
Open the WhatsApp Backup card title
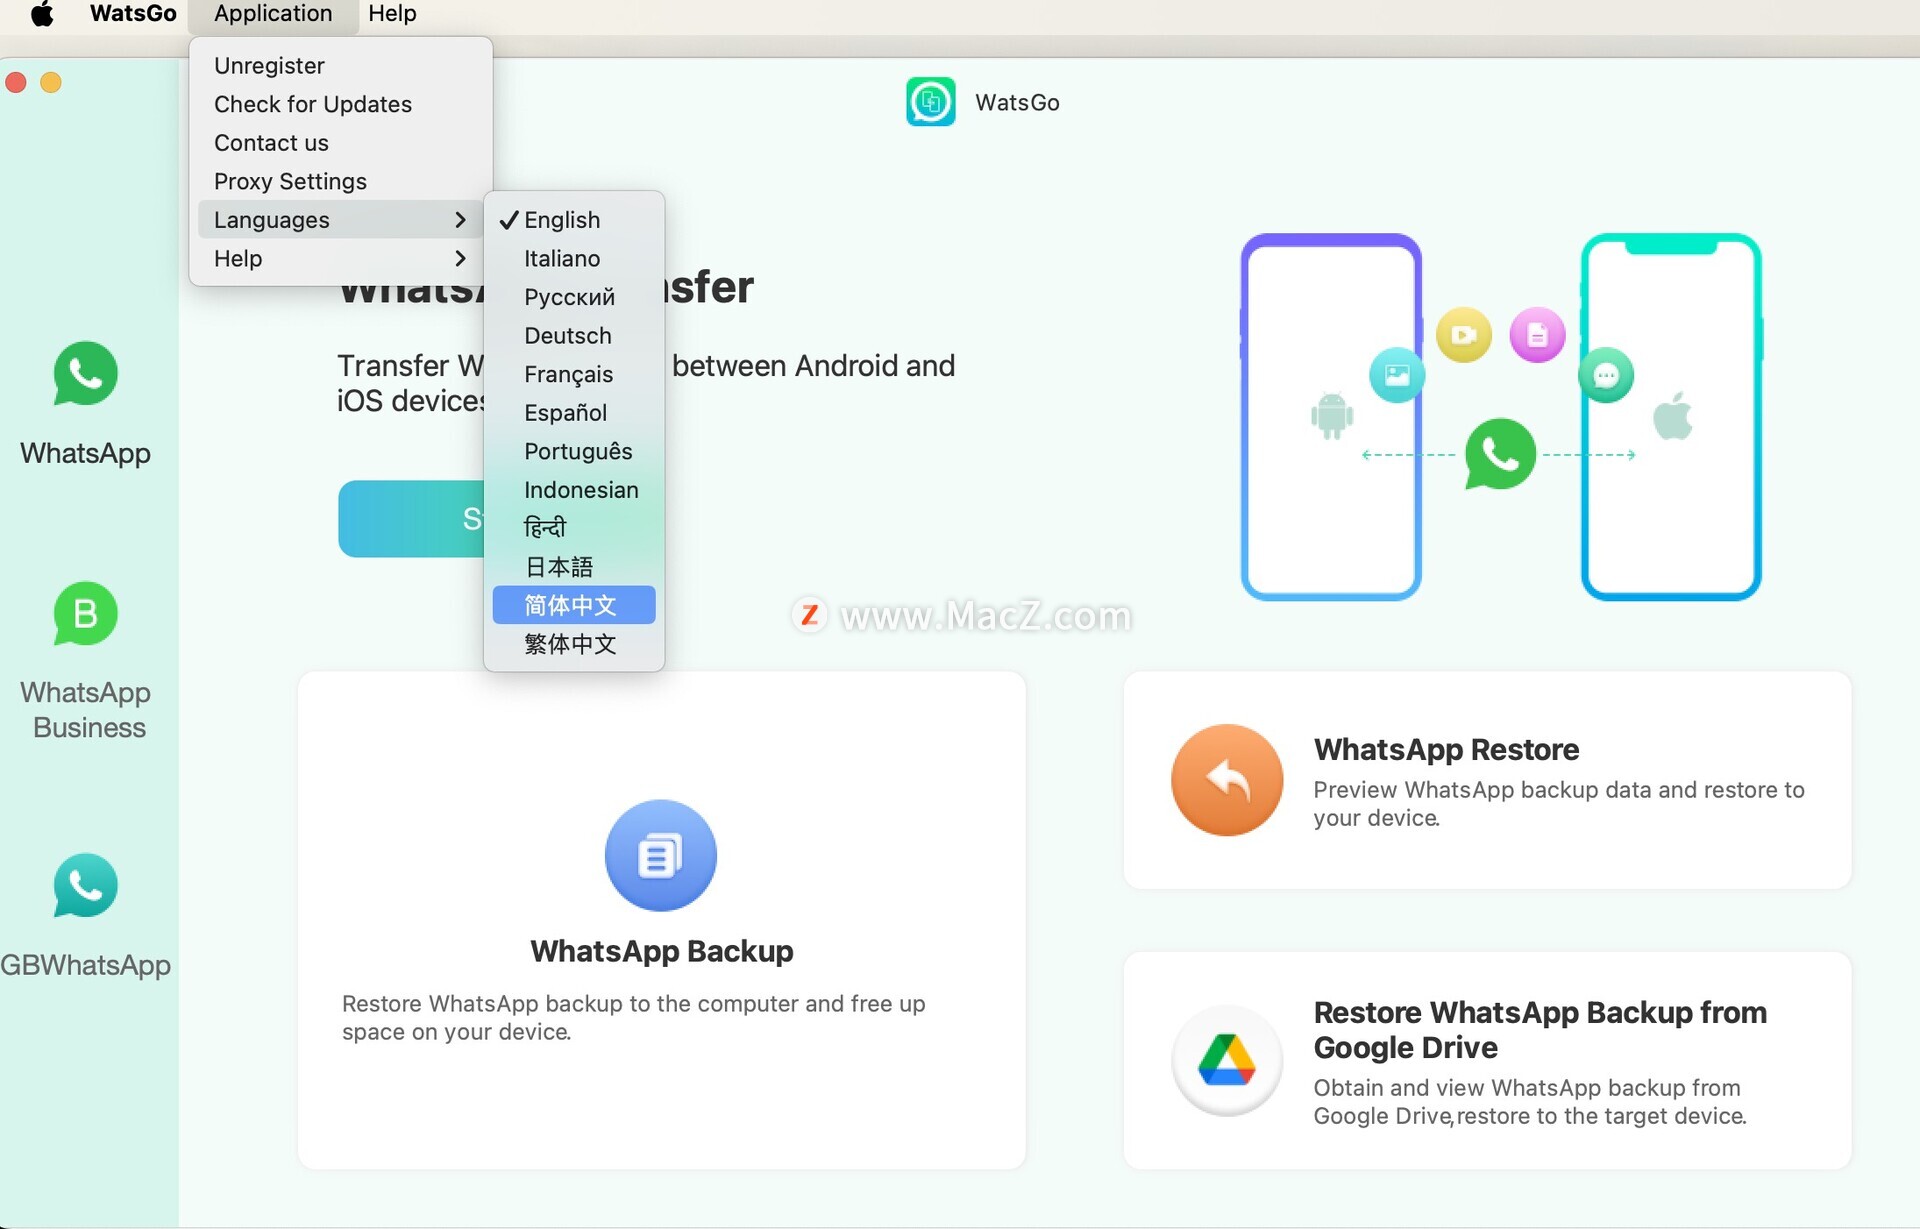pyautogui.click(x=661, y=951)
